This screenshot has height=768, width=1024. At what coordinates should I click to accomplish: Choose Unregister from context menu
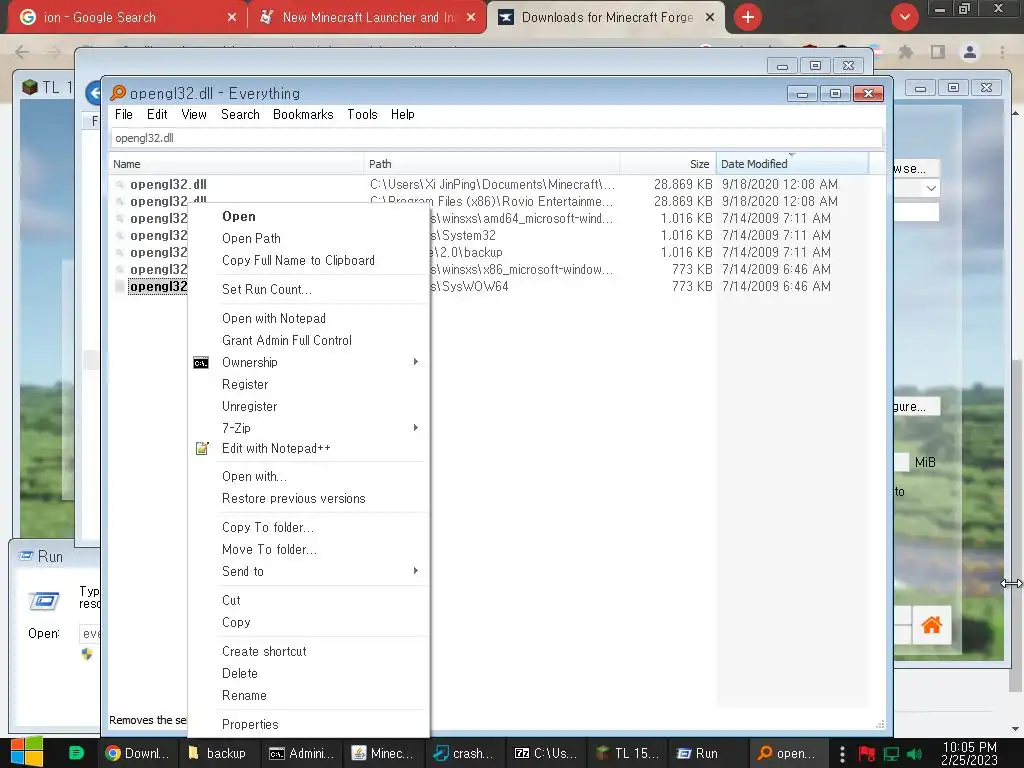[249, 406]
